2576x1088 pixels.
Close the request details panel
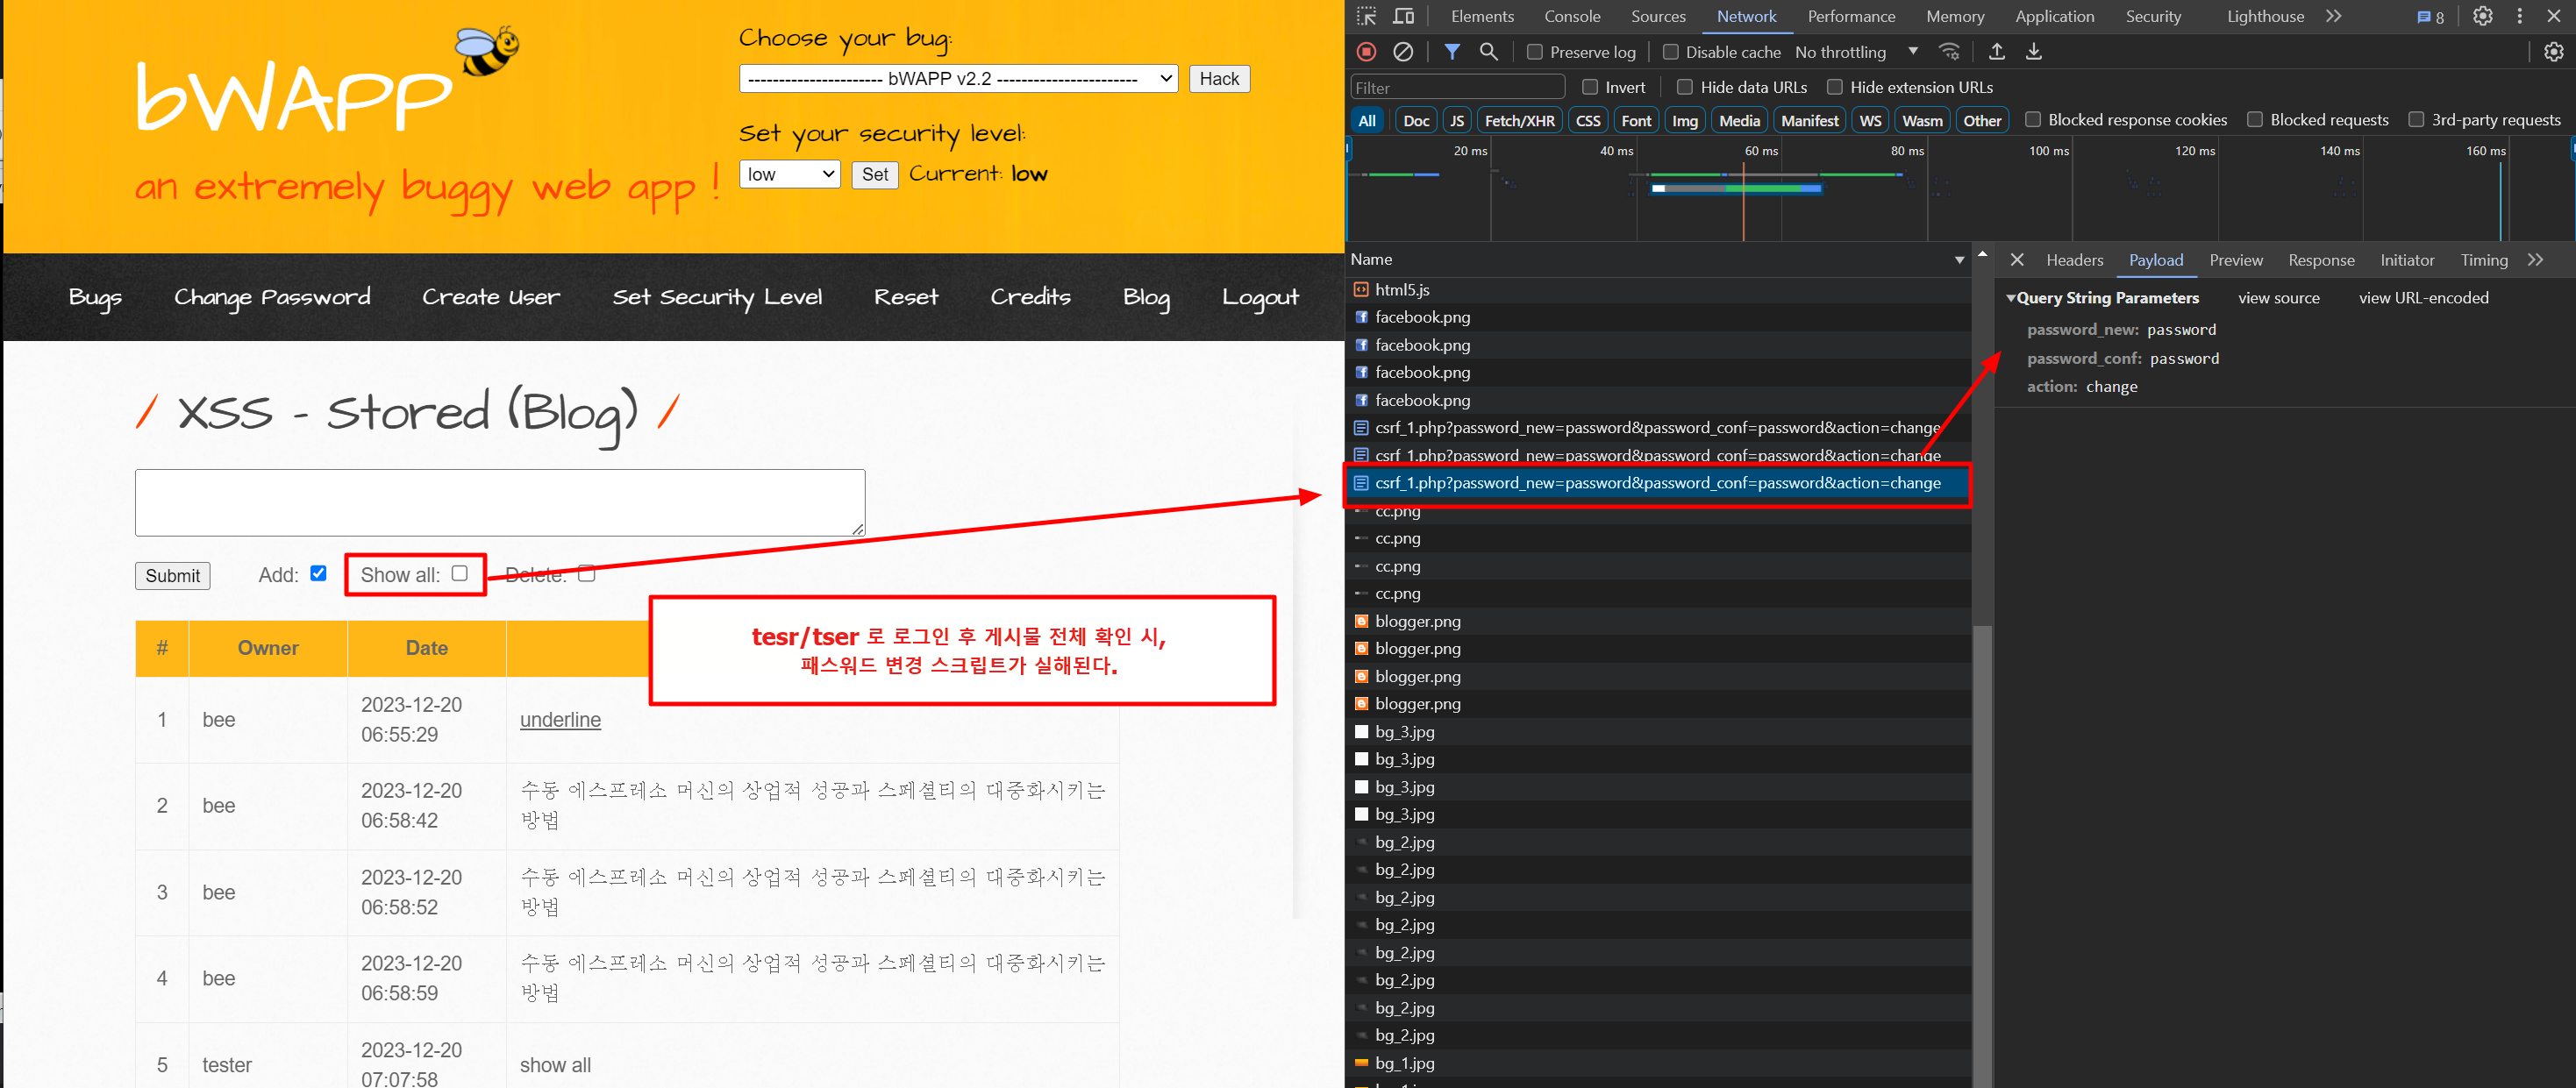[x=2016, y=260]
